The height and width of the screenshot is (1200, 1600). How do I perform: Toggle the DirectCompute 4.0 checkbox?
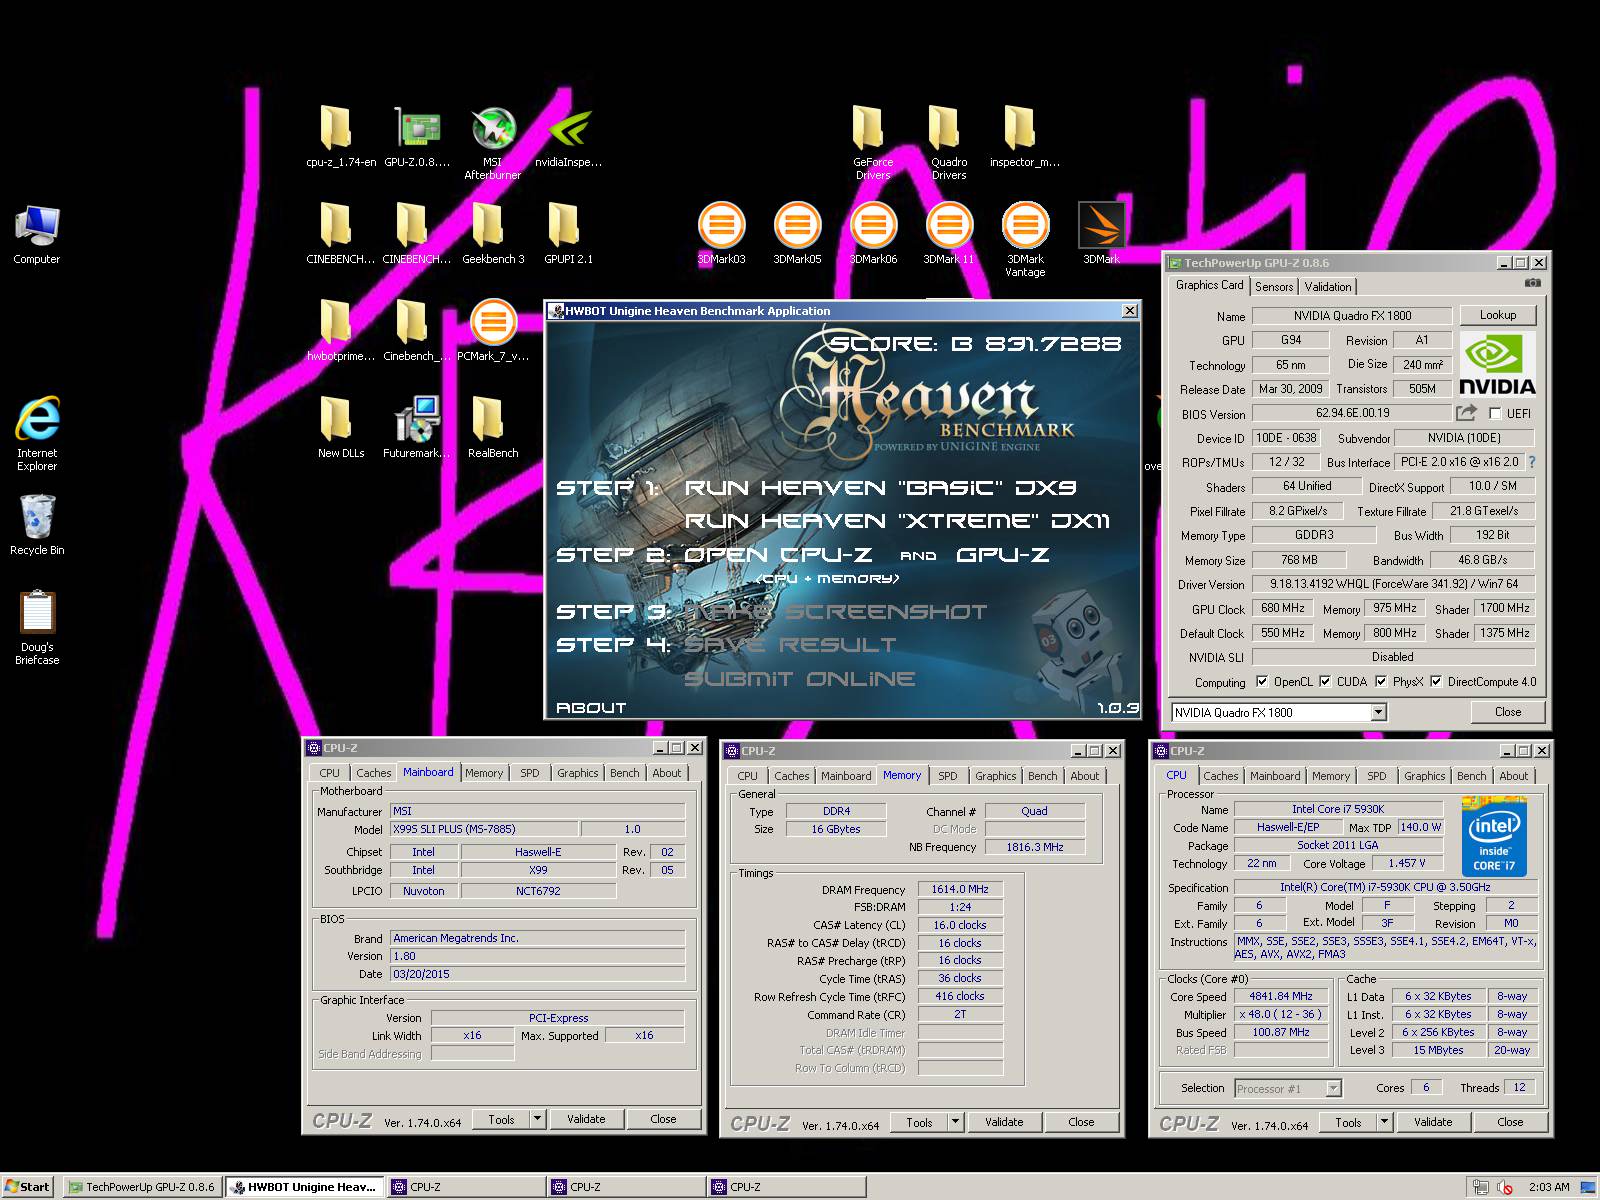[1436, 682]
